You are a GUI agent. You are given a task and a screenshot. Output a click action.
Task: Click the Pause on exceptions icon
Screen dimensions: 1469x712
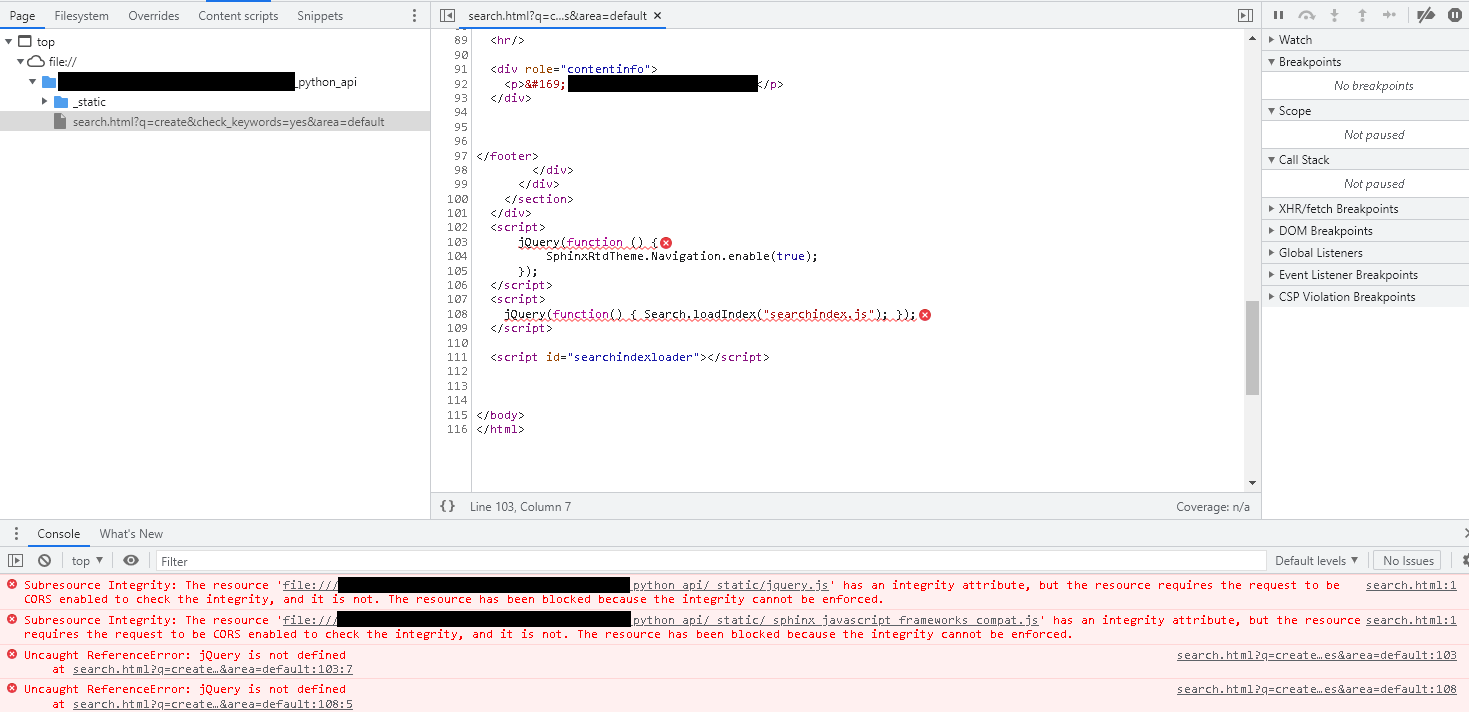[x=1455, y=15]
